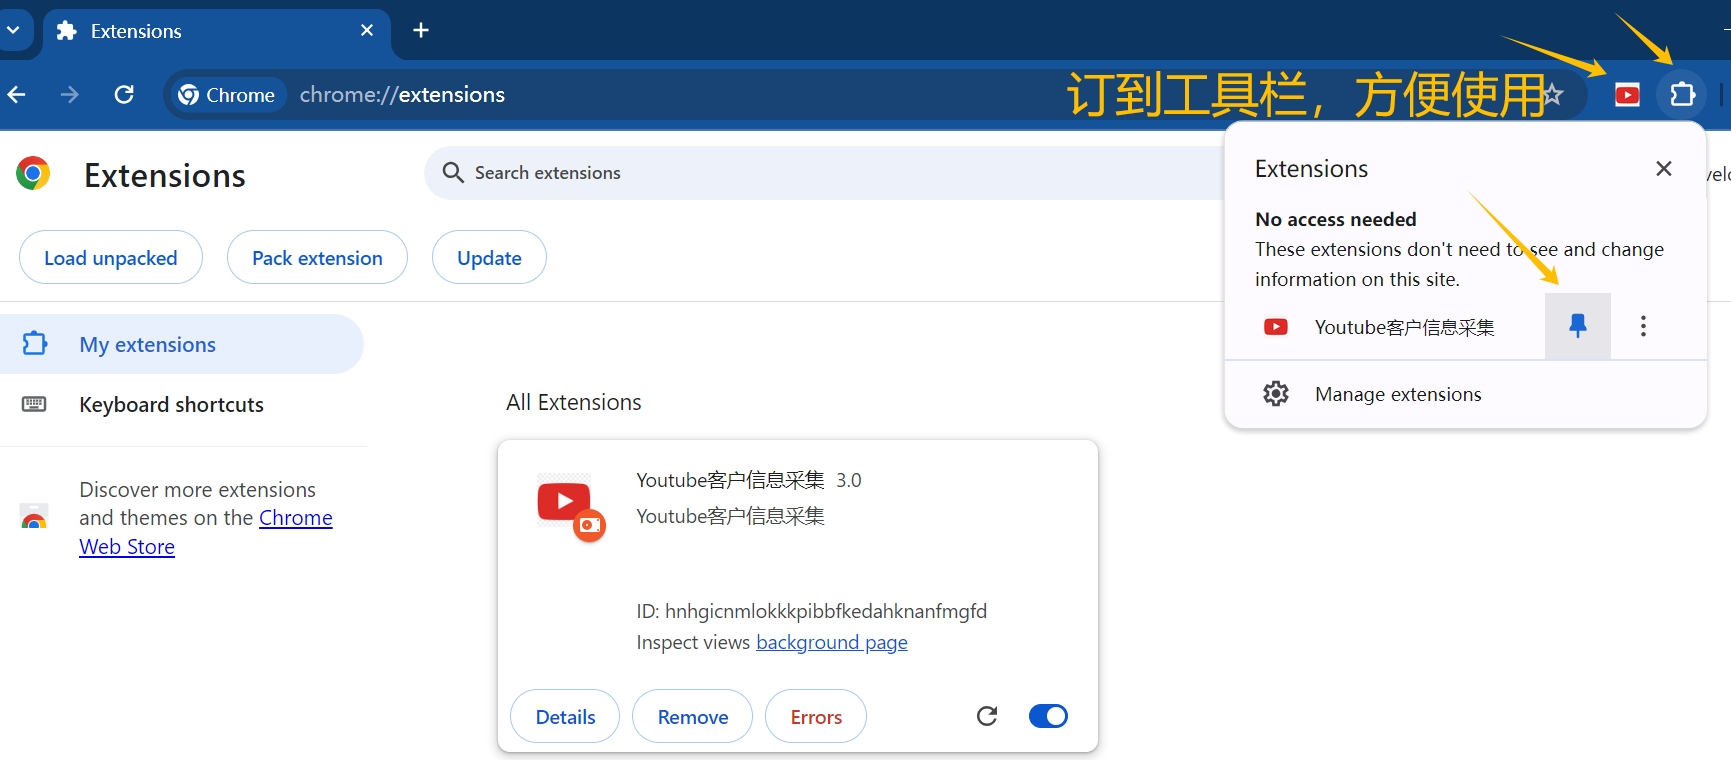
Task: Open the Chrome Web Store link
Action: [206, 533]
